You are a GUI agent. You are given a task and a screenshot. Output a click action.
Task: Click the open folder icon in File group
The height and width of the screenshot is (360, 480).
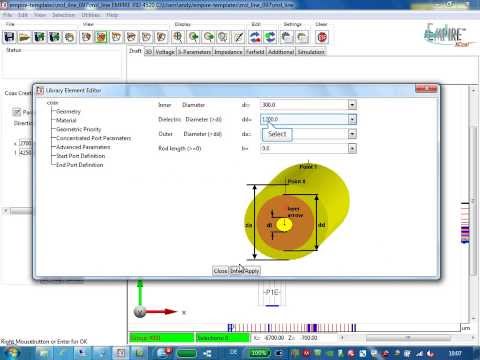point(25,37)
